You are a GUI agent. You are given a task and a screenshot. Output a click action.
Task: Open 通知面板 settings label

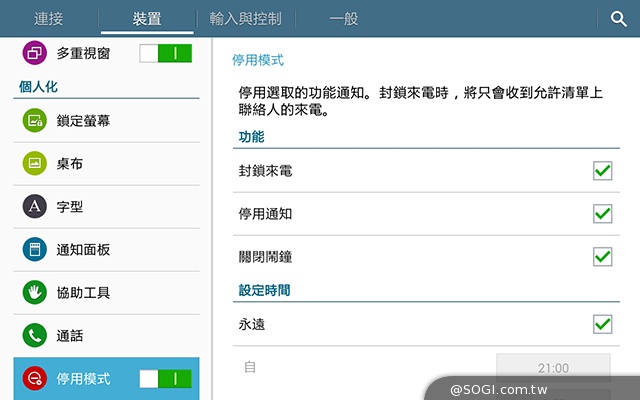(x=83, y=250)
